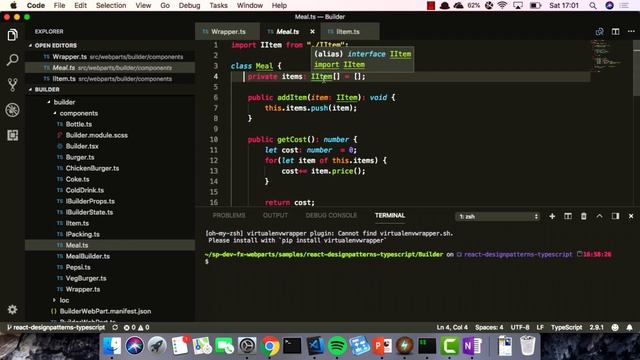Viewport: 640px width, 360px height.
Task: Change end of line sequence LF
Action: (540, 327)
